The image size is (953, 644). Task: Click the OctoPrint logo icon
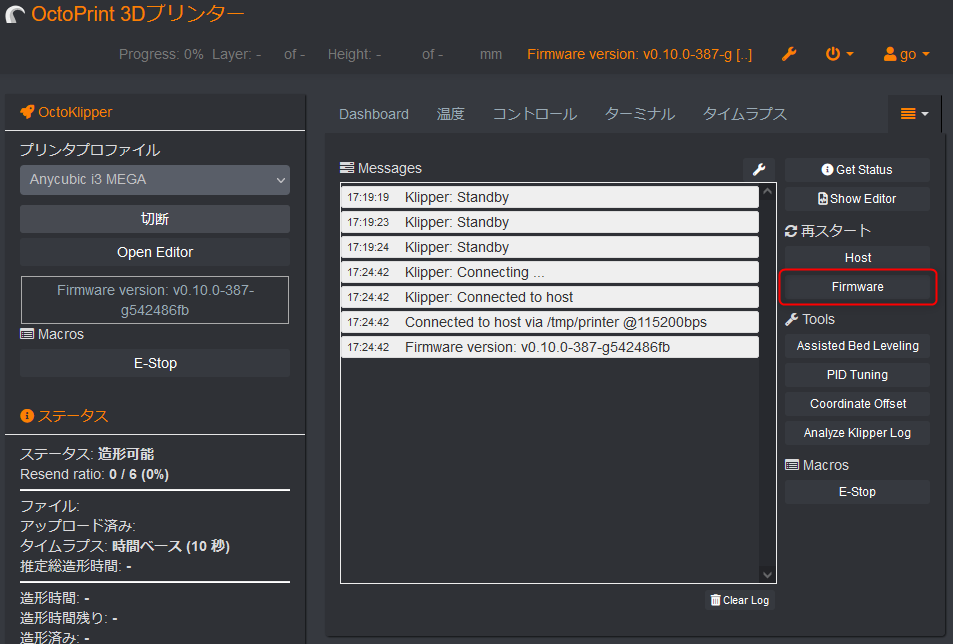point(15,14)
